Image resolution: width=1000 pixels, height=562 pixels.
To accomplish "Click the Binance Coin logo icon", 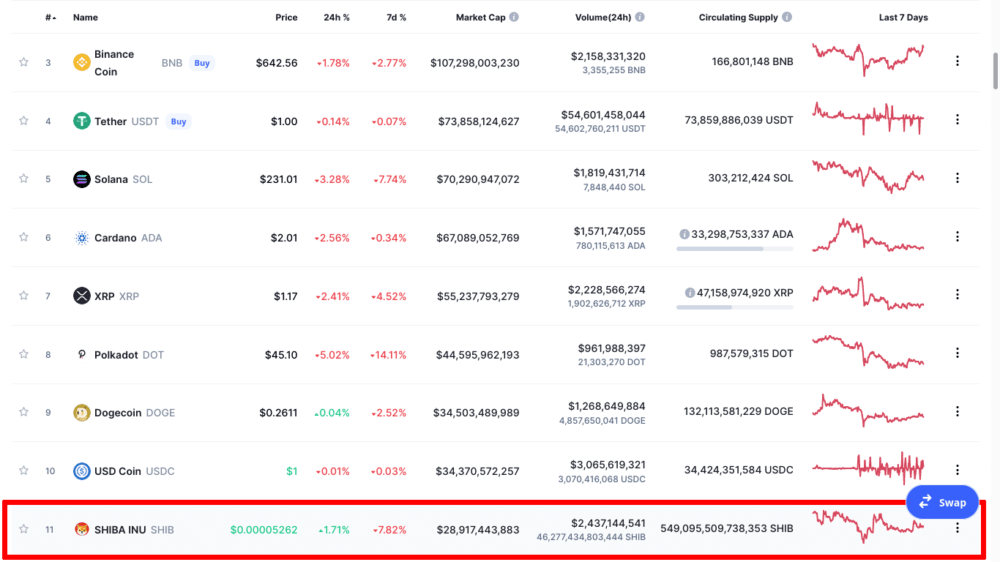I will [82, 63].
